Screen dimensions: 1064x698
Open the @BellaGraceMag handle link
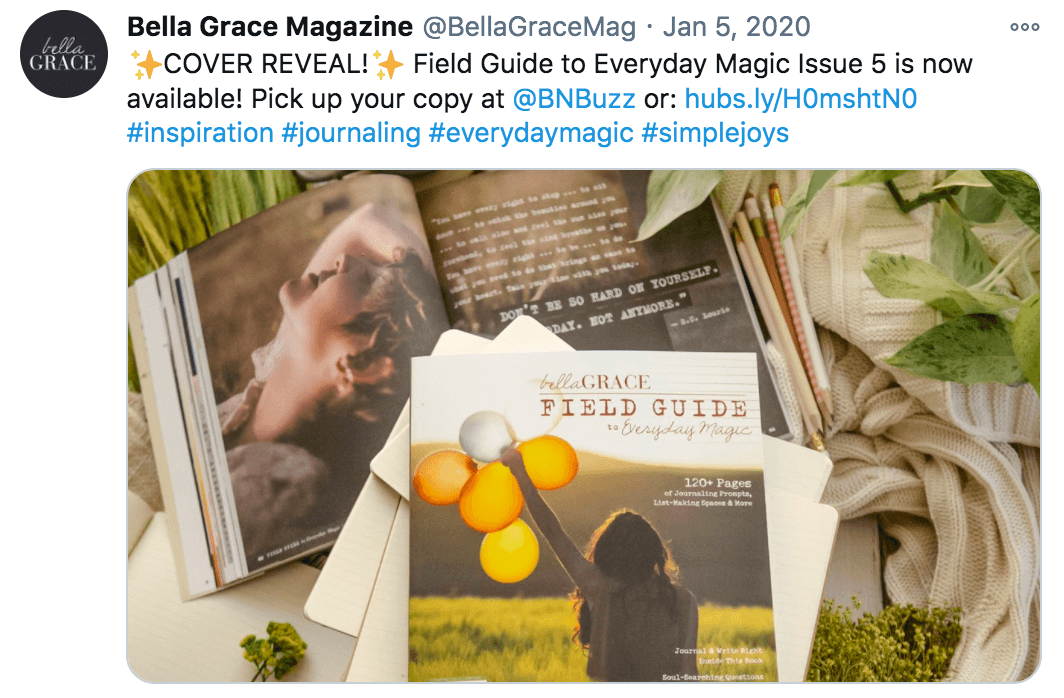tap(529, 27)
